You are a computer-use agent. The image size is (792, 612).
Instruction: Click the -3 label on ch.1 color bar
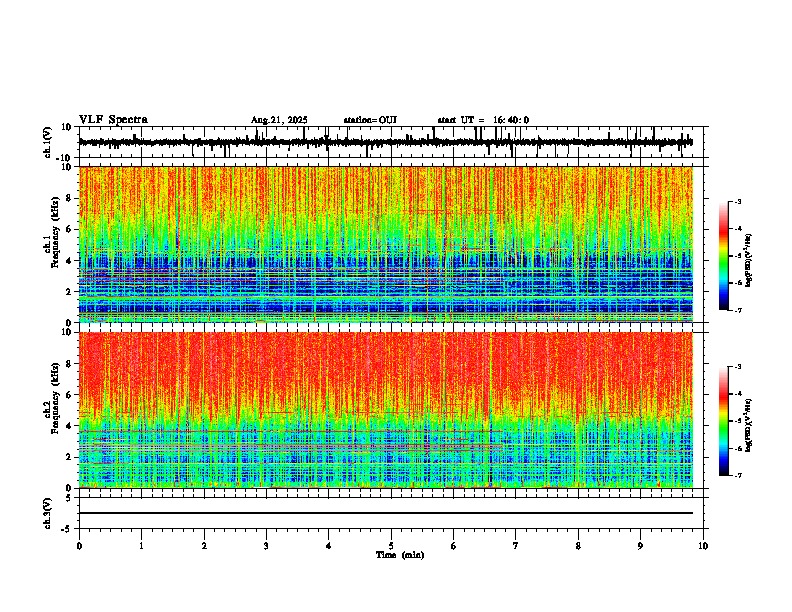738,202
